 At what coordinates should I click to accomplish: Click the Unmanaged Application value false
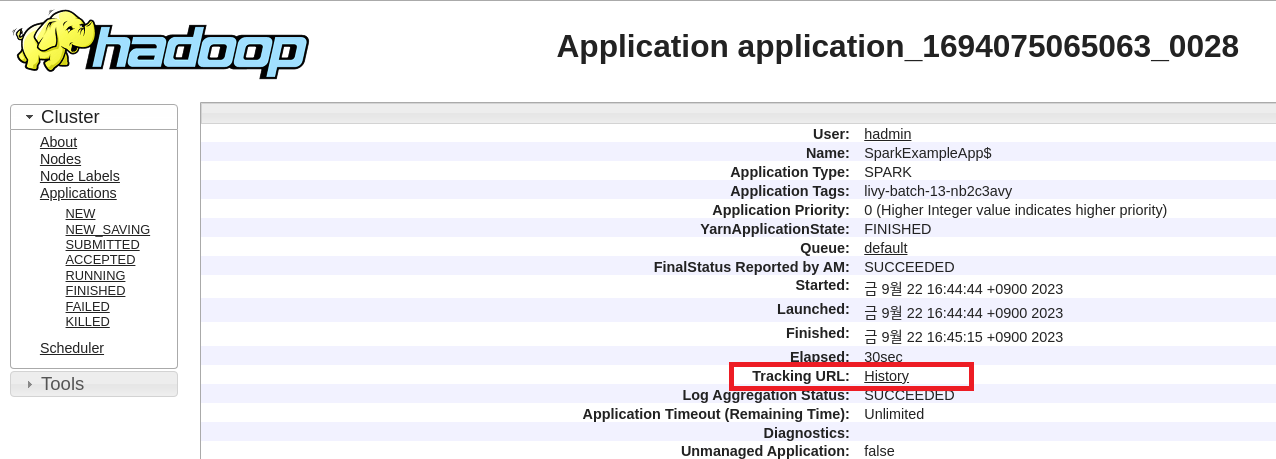[x=879, y=451]
